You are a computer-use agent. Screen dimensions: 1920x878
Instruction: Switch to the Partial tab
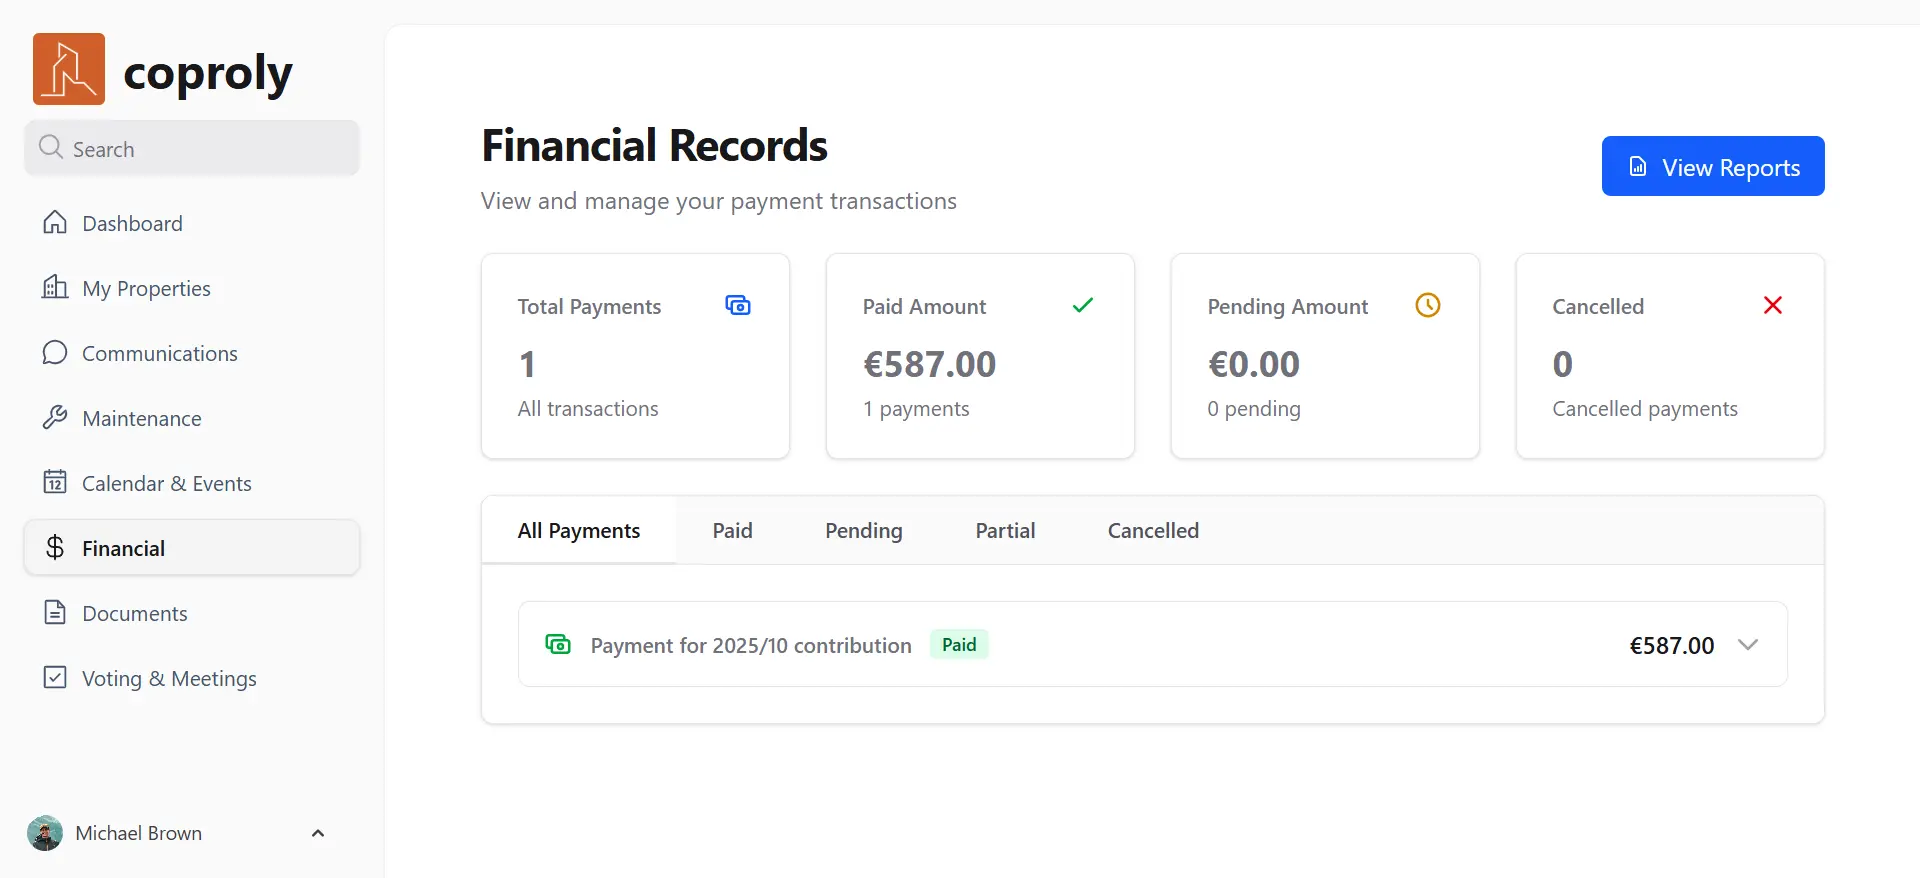(x=1005, y=530)
